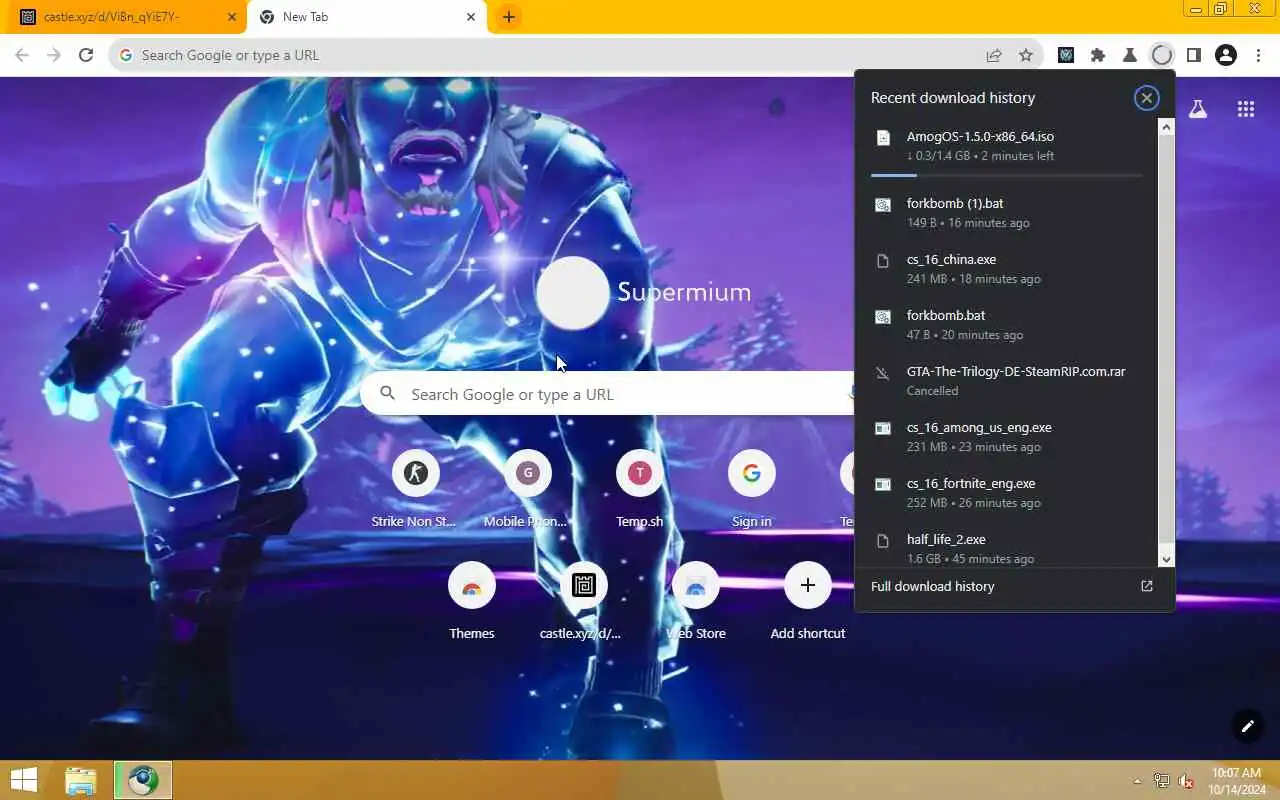
Task: Click the address bar URL field
Action: [575, 55]
